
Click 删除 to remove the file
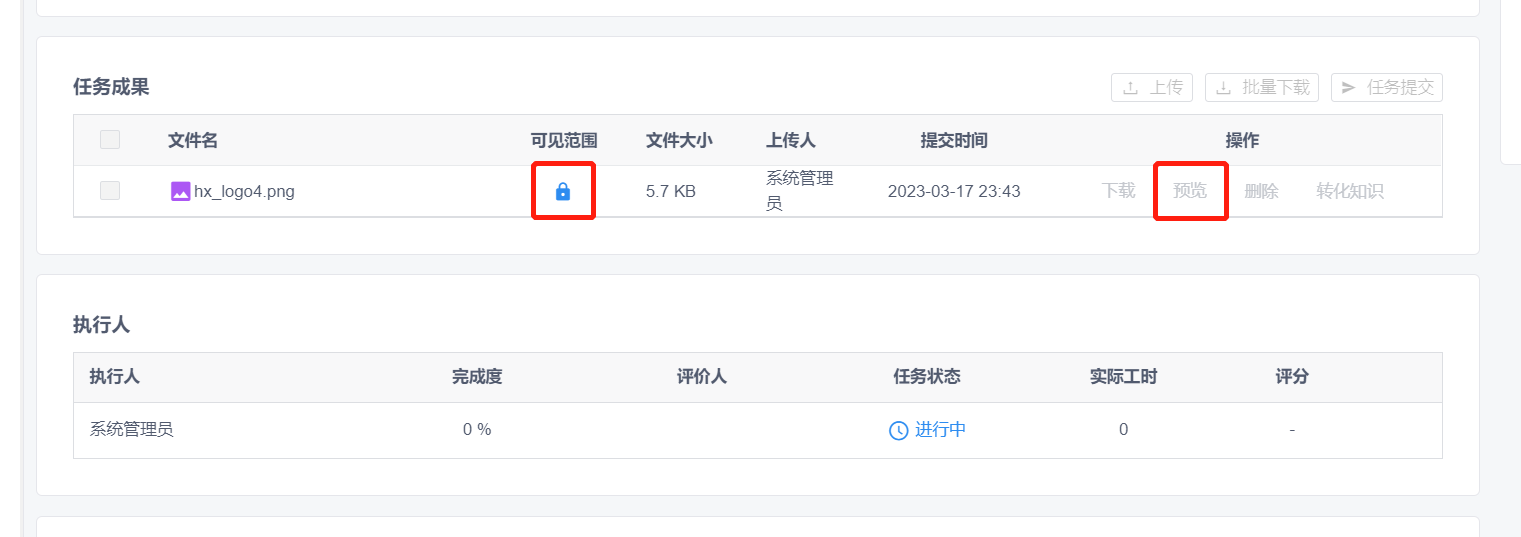1262,191
